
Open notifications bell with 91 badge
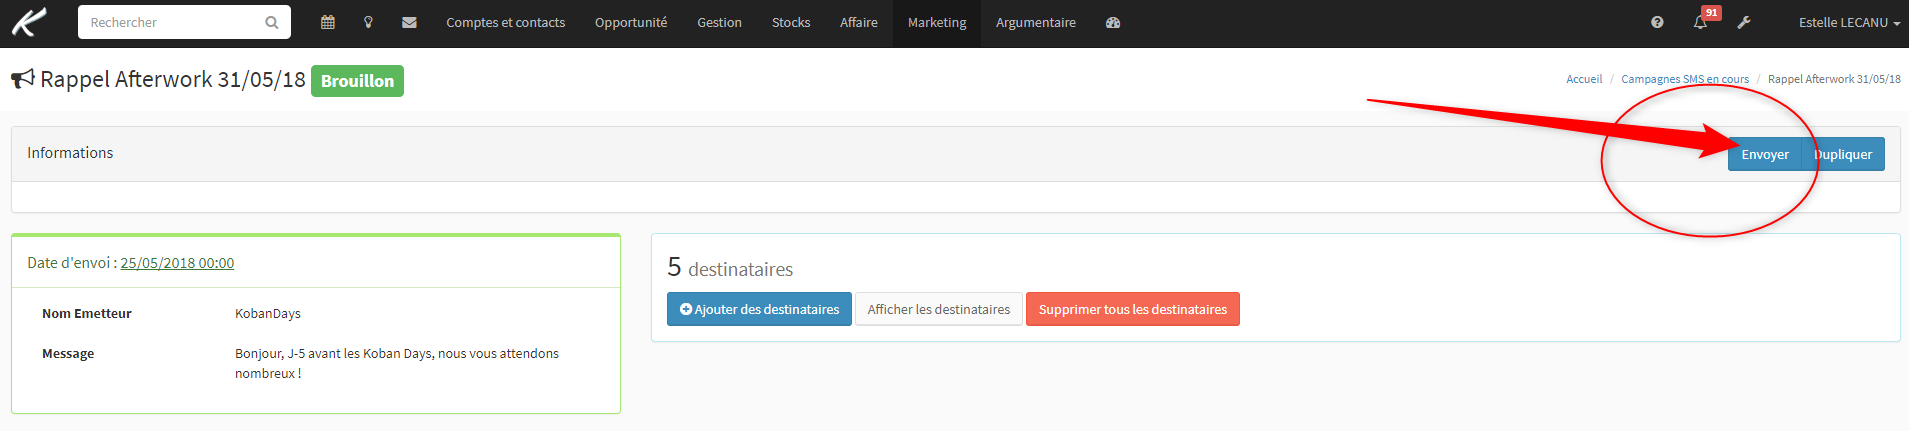tap(1702, 20)
